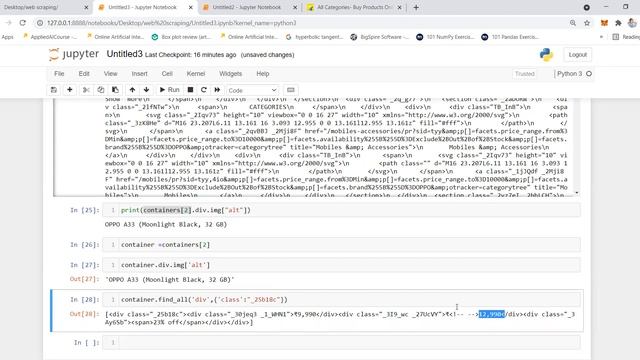The width and height of the screenshot is (640, 360).
Task: Click into cell In [26] container assignment
Action: point(341,244)
